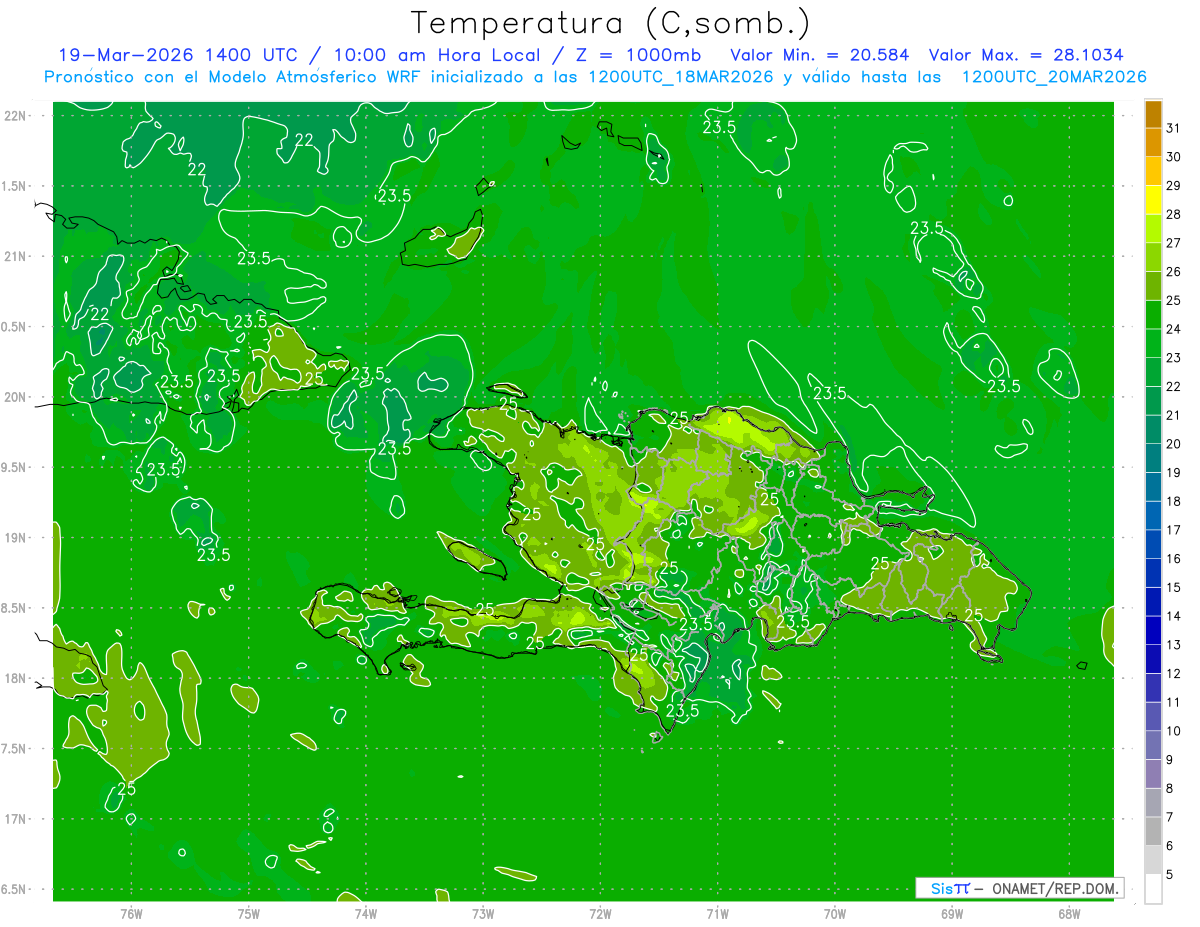Click the SisTT ONAMET/REP.DOM. logo box
The image size is (1200, 927).
1019,888
